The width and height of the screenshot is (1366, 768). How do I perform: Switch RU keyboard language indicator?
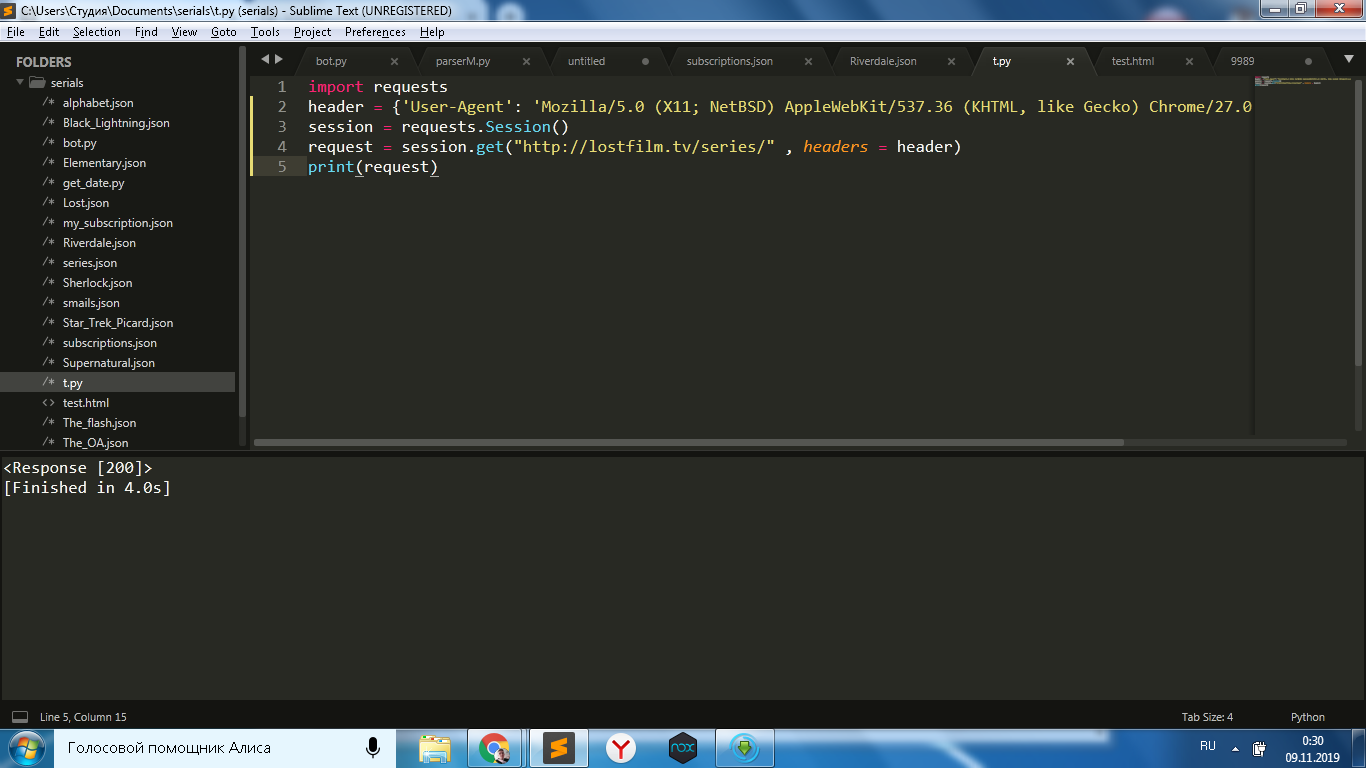[x=1208, y=746]
